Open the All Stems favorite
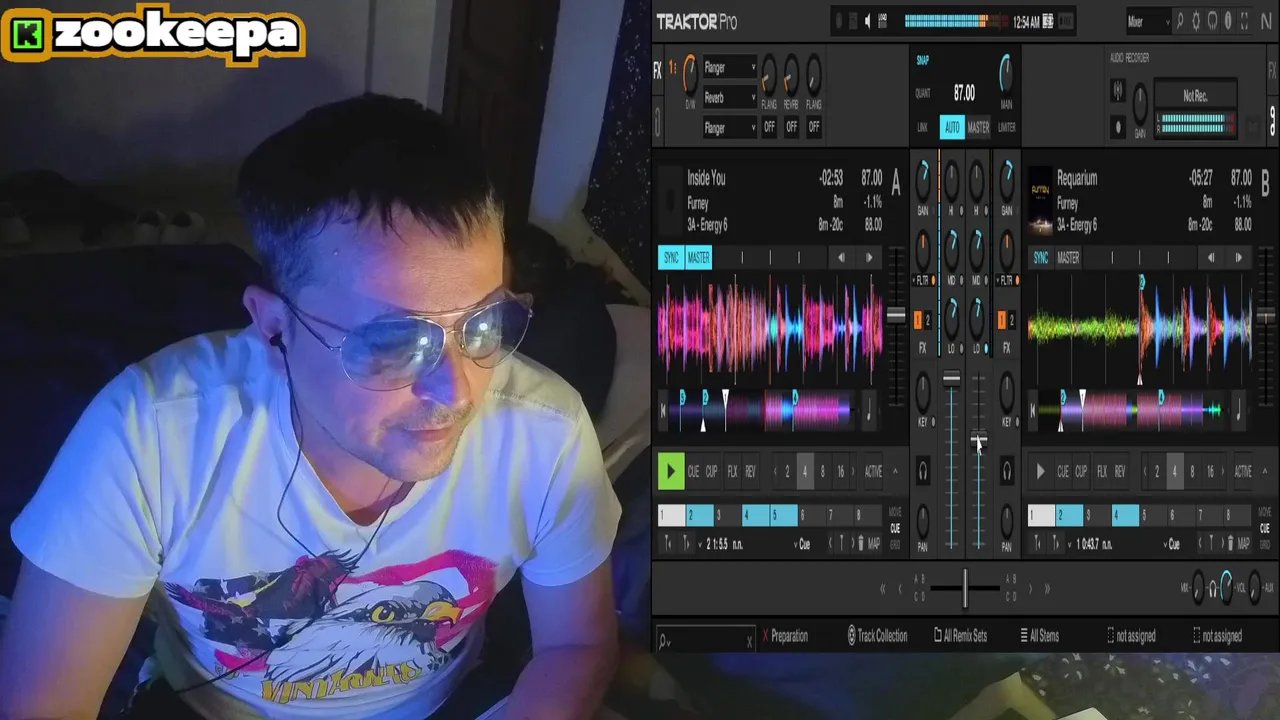 (x=1040, y=636)
